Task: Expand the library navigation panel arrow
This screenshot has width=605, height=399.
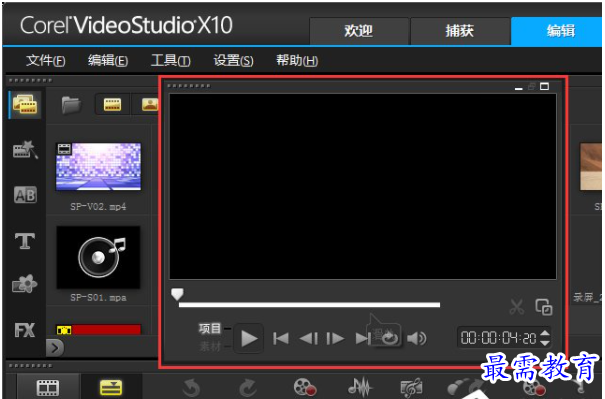Action: 55,348
